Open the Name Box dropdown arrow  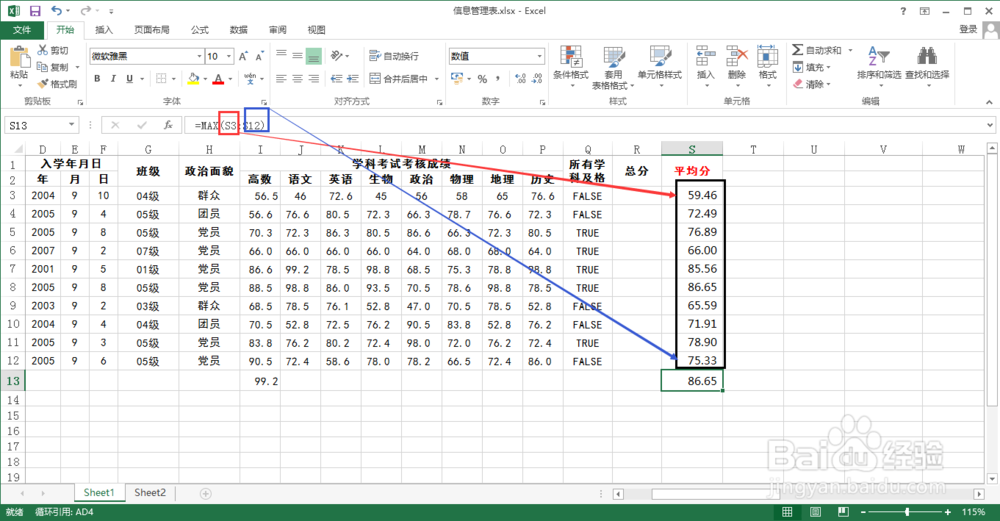click(x=71, y=124)
